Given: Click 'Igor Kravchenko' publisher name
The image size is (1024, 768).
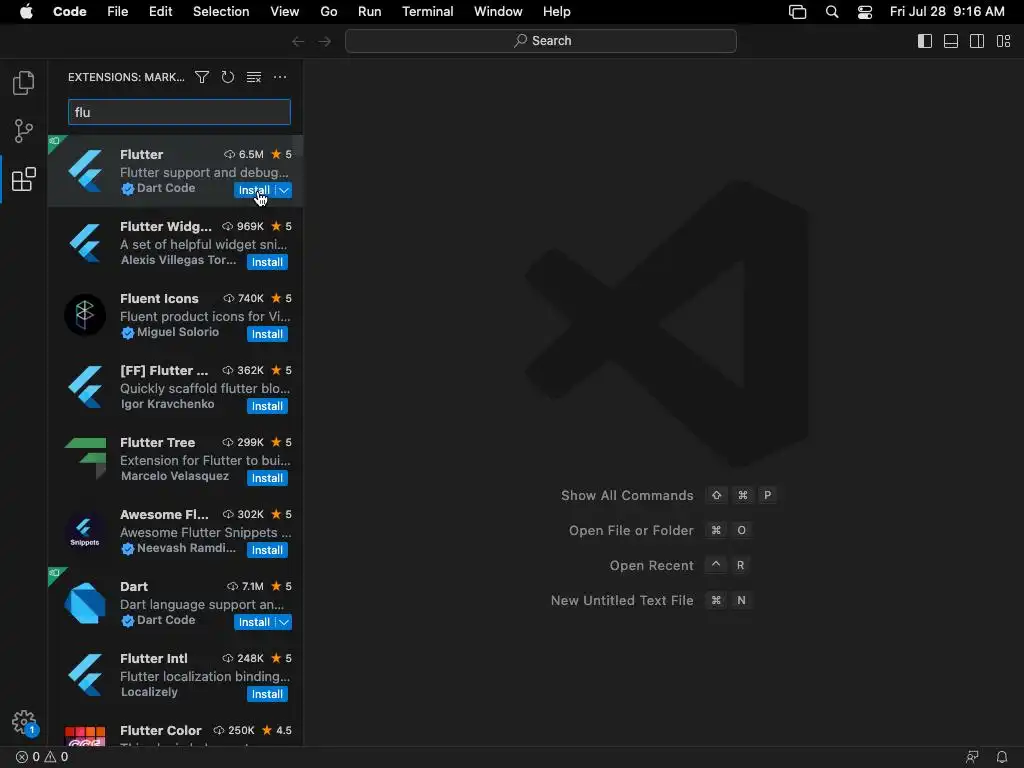Looking at the screenshot, I should pos(167,404).
